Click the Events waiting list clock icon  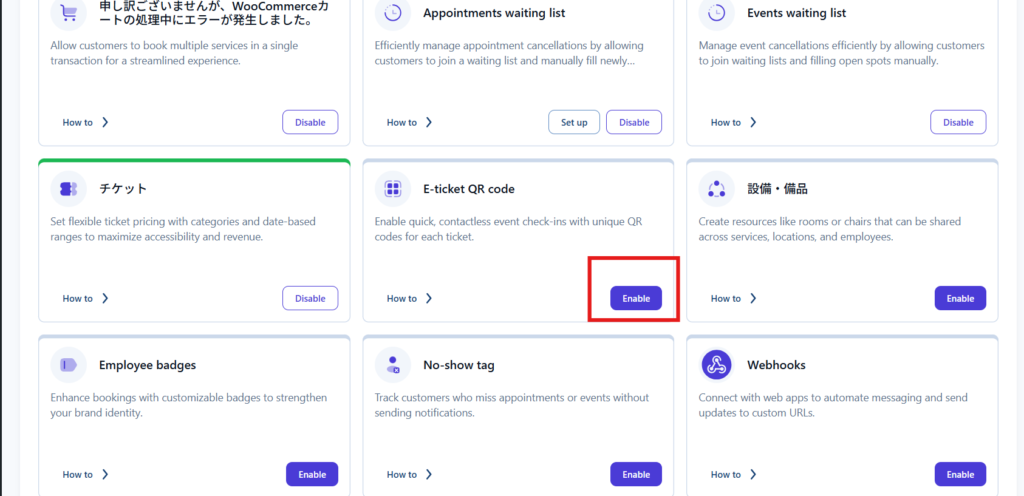[717, 13]
